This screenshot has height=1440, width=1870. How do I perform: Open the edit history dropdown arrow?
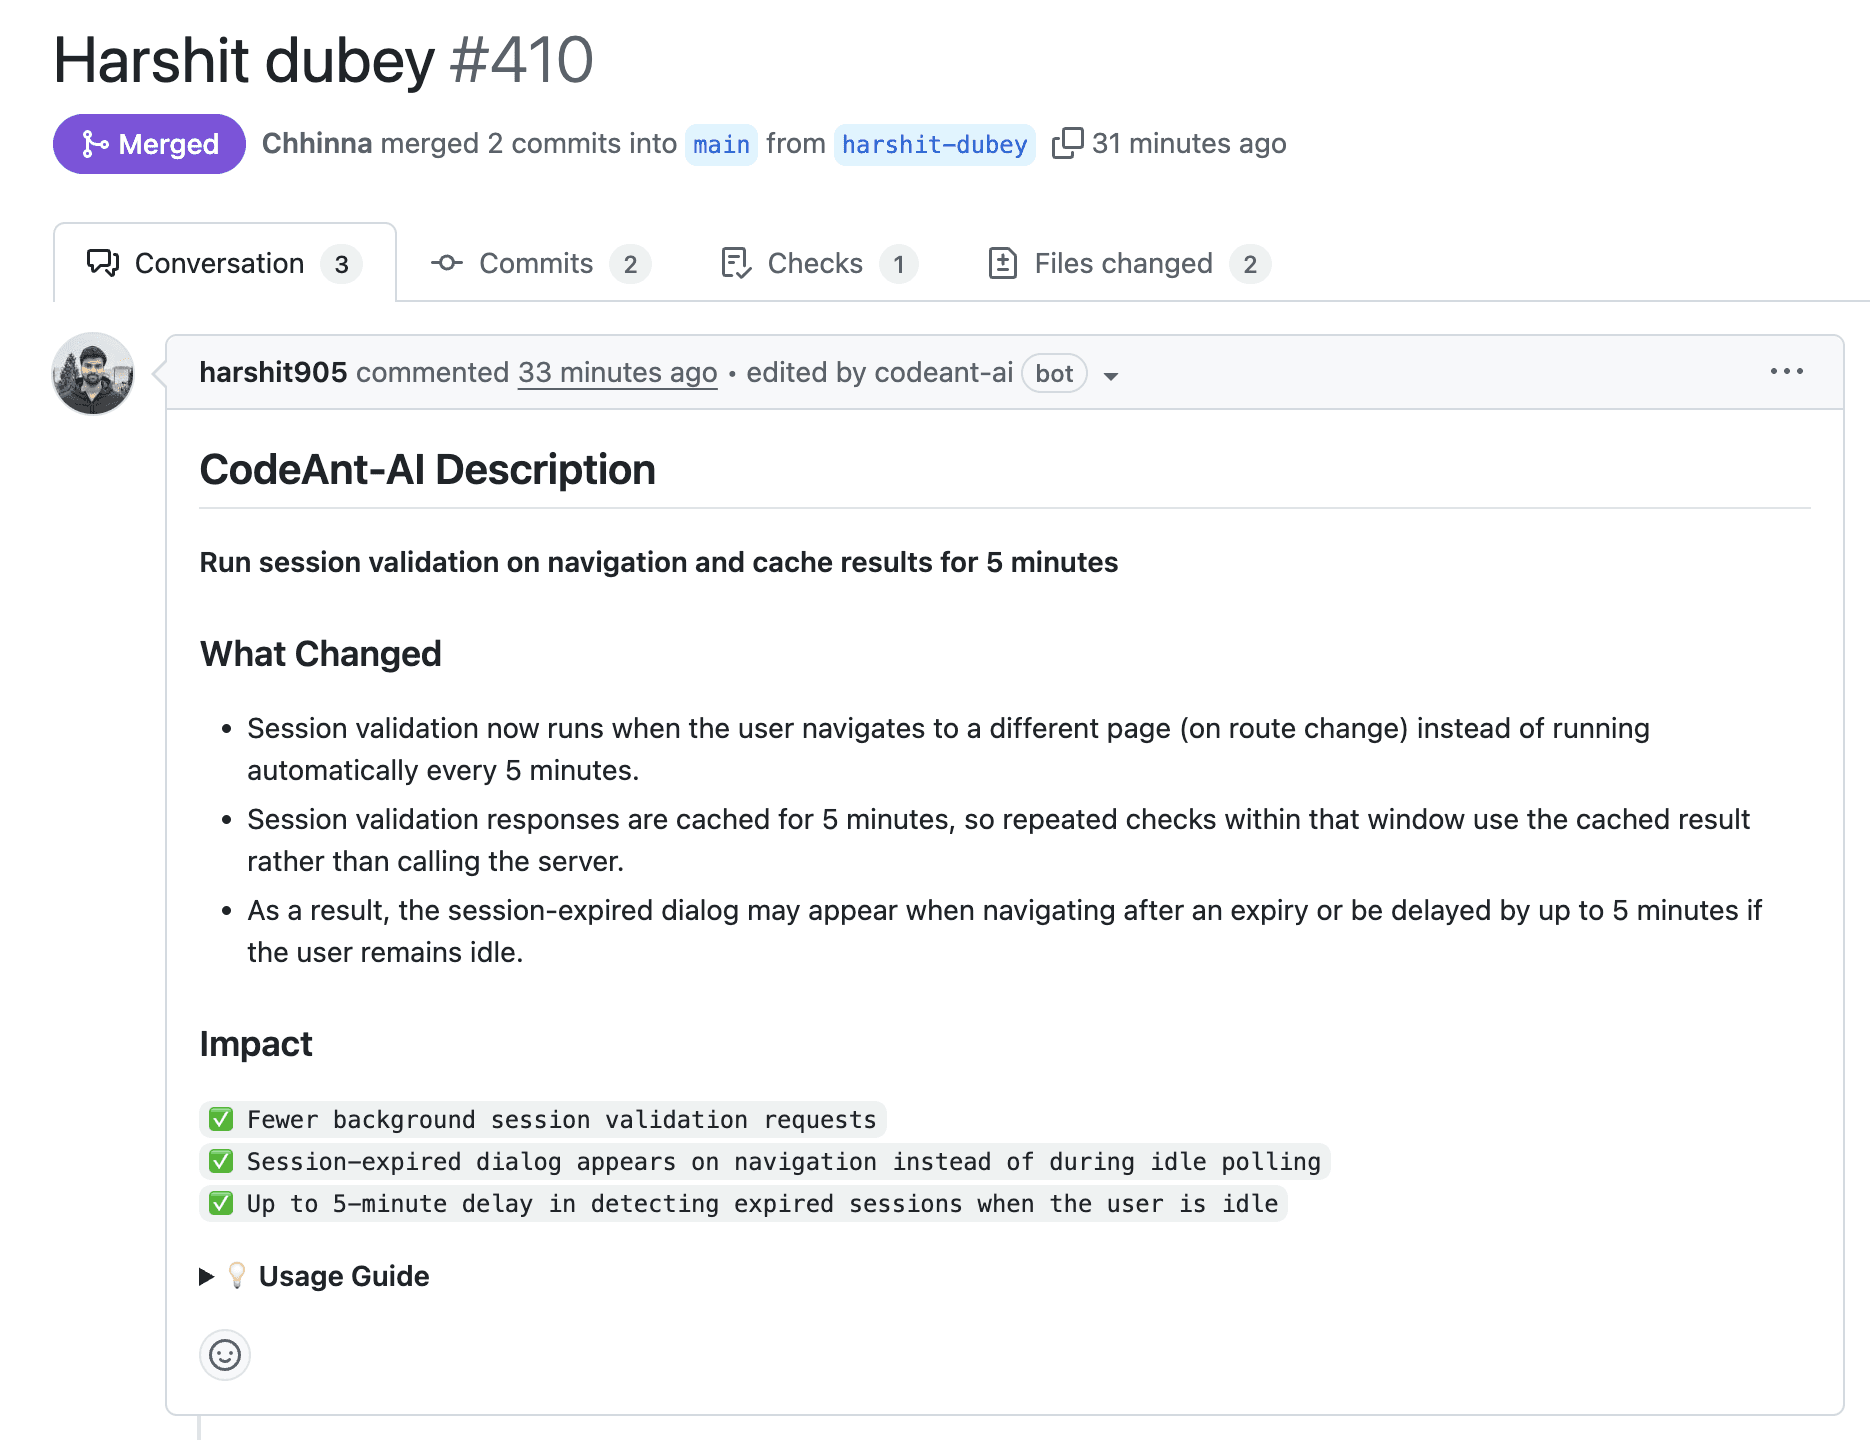(1110, 376)
